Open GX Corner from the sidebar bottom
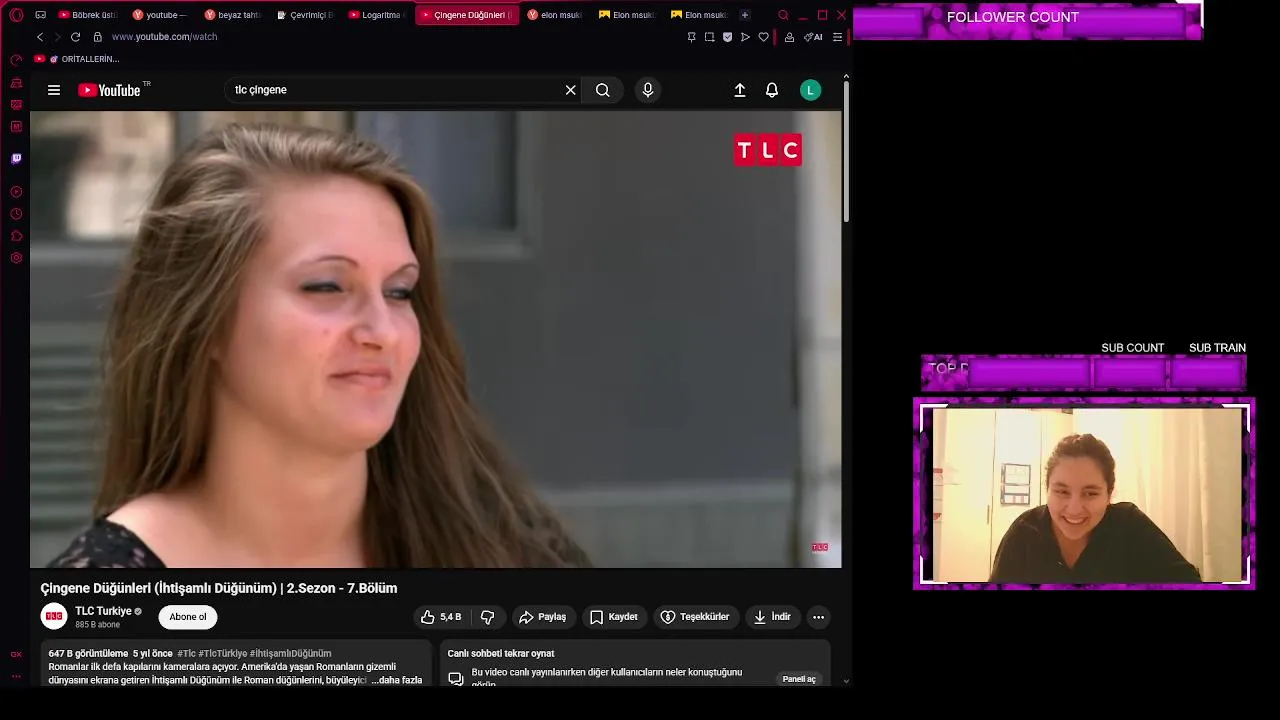Viewport: 1280px width, 720px height. click(16, 654)
